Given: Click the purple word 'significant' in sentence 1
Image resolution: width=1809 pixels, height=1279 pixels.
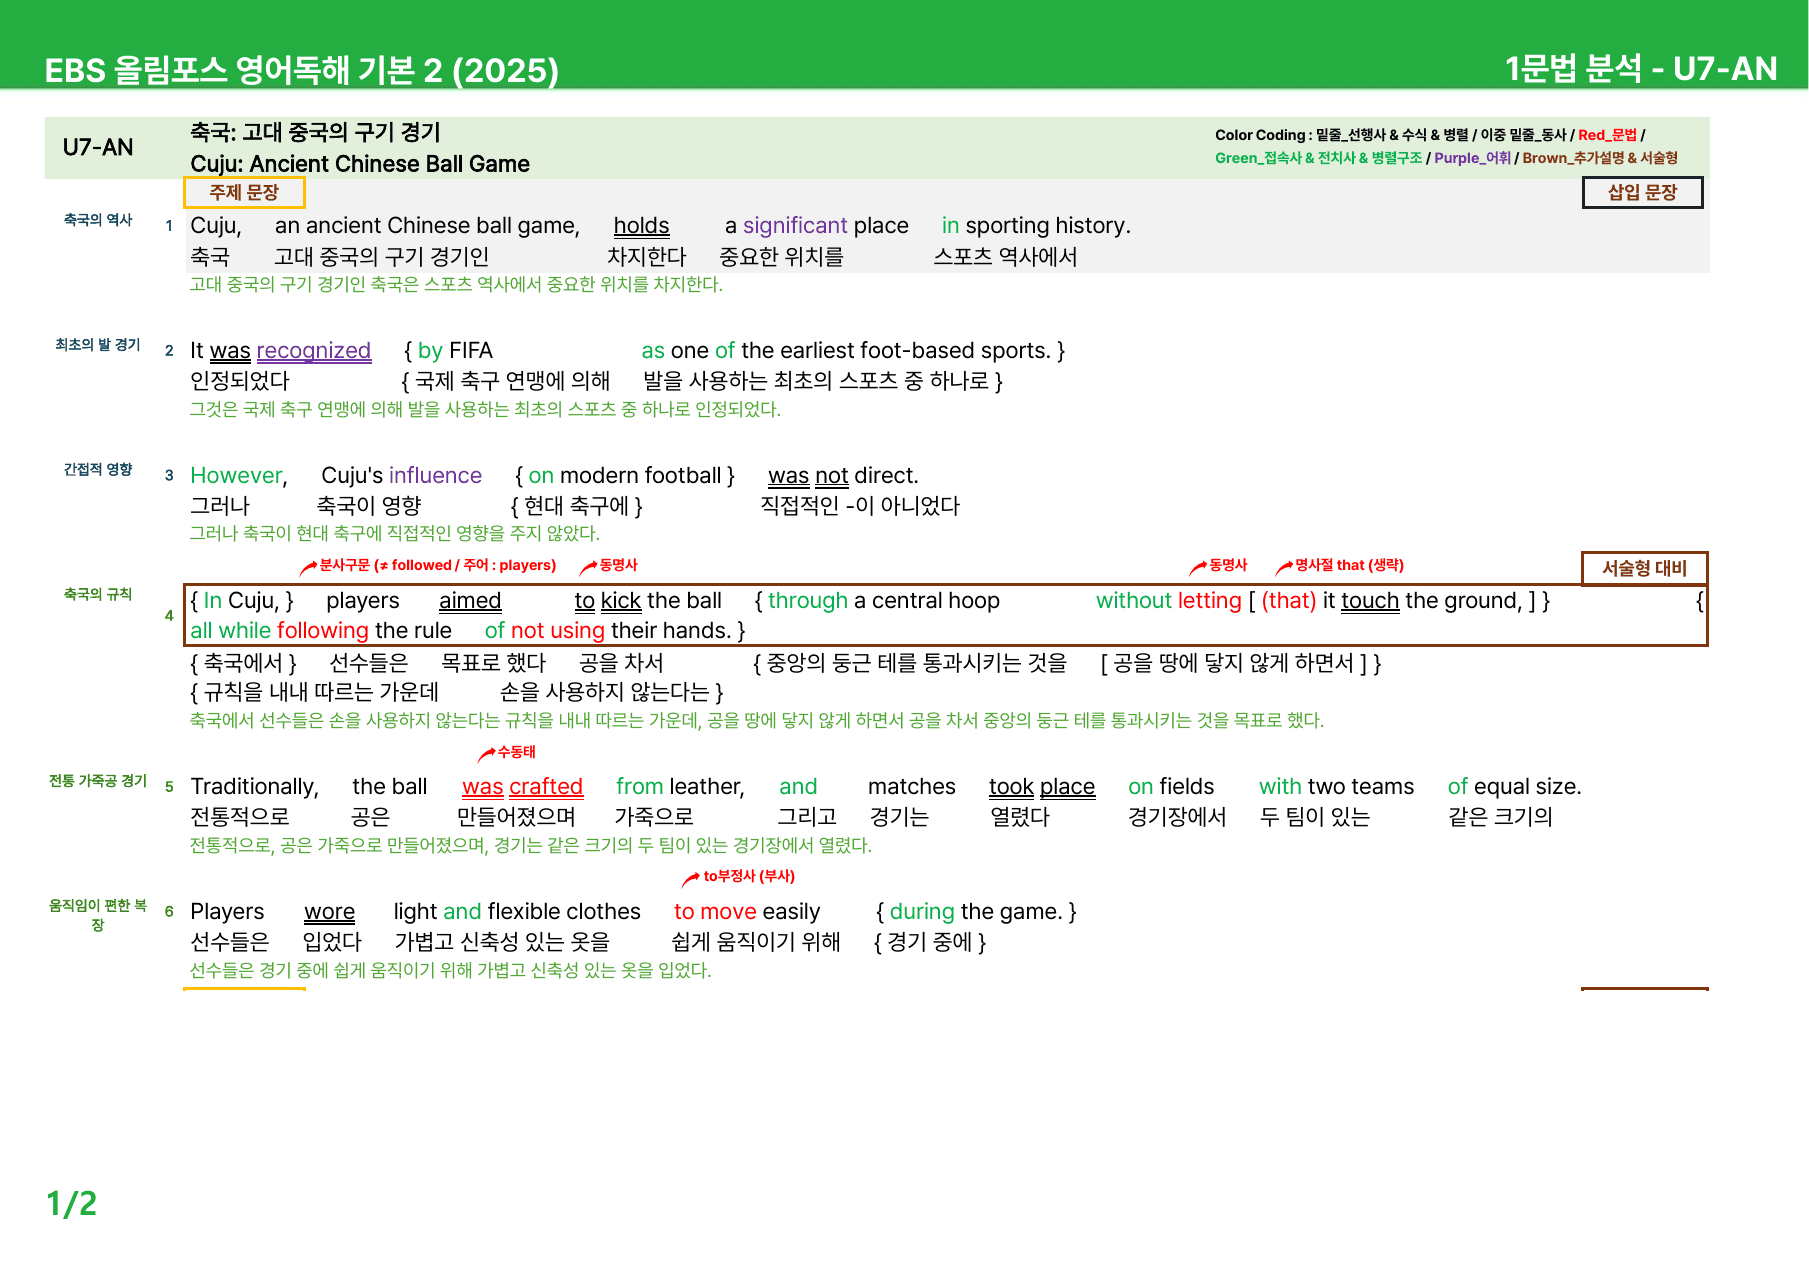Looking at the screenshot, I should (795, 226).
